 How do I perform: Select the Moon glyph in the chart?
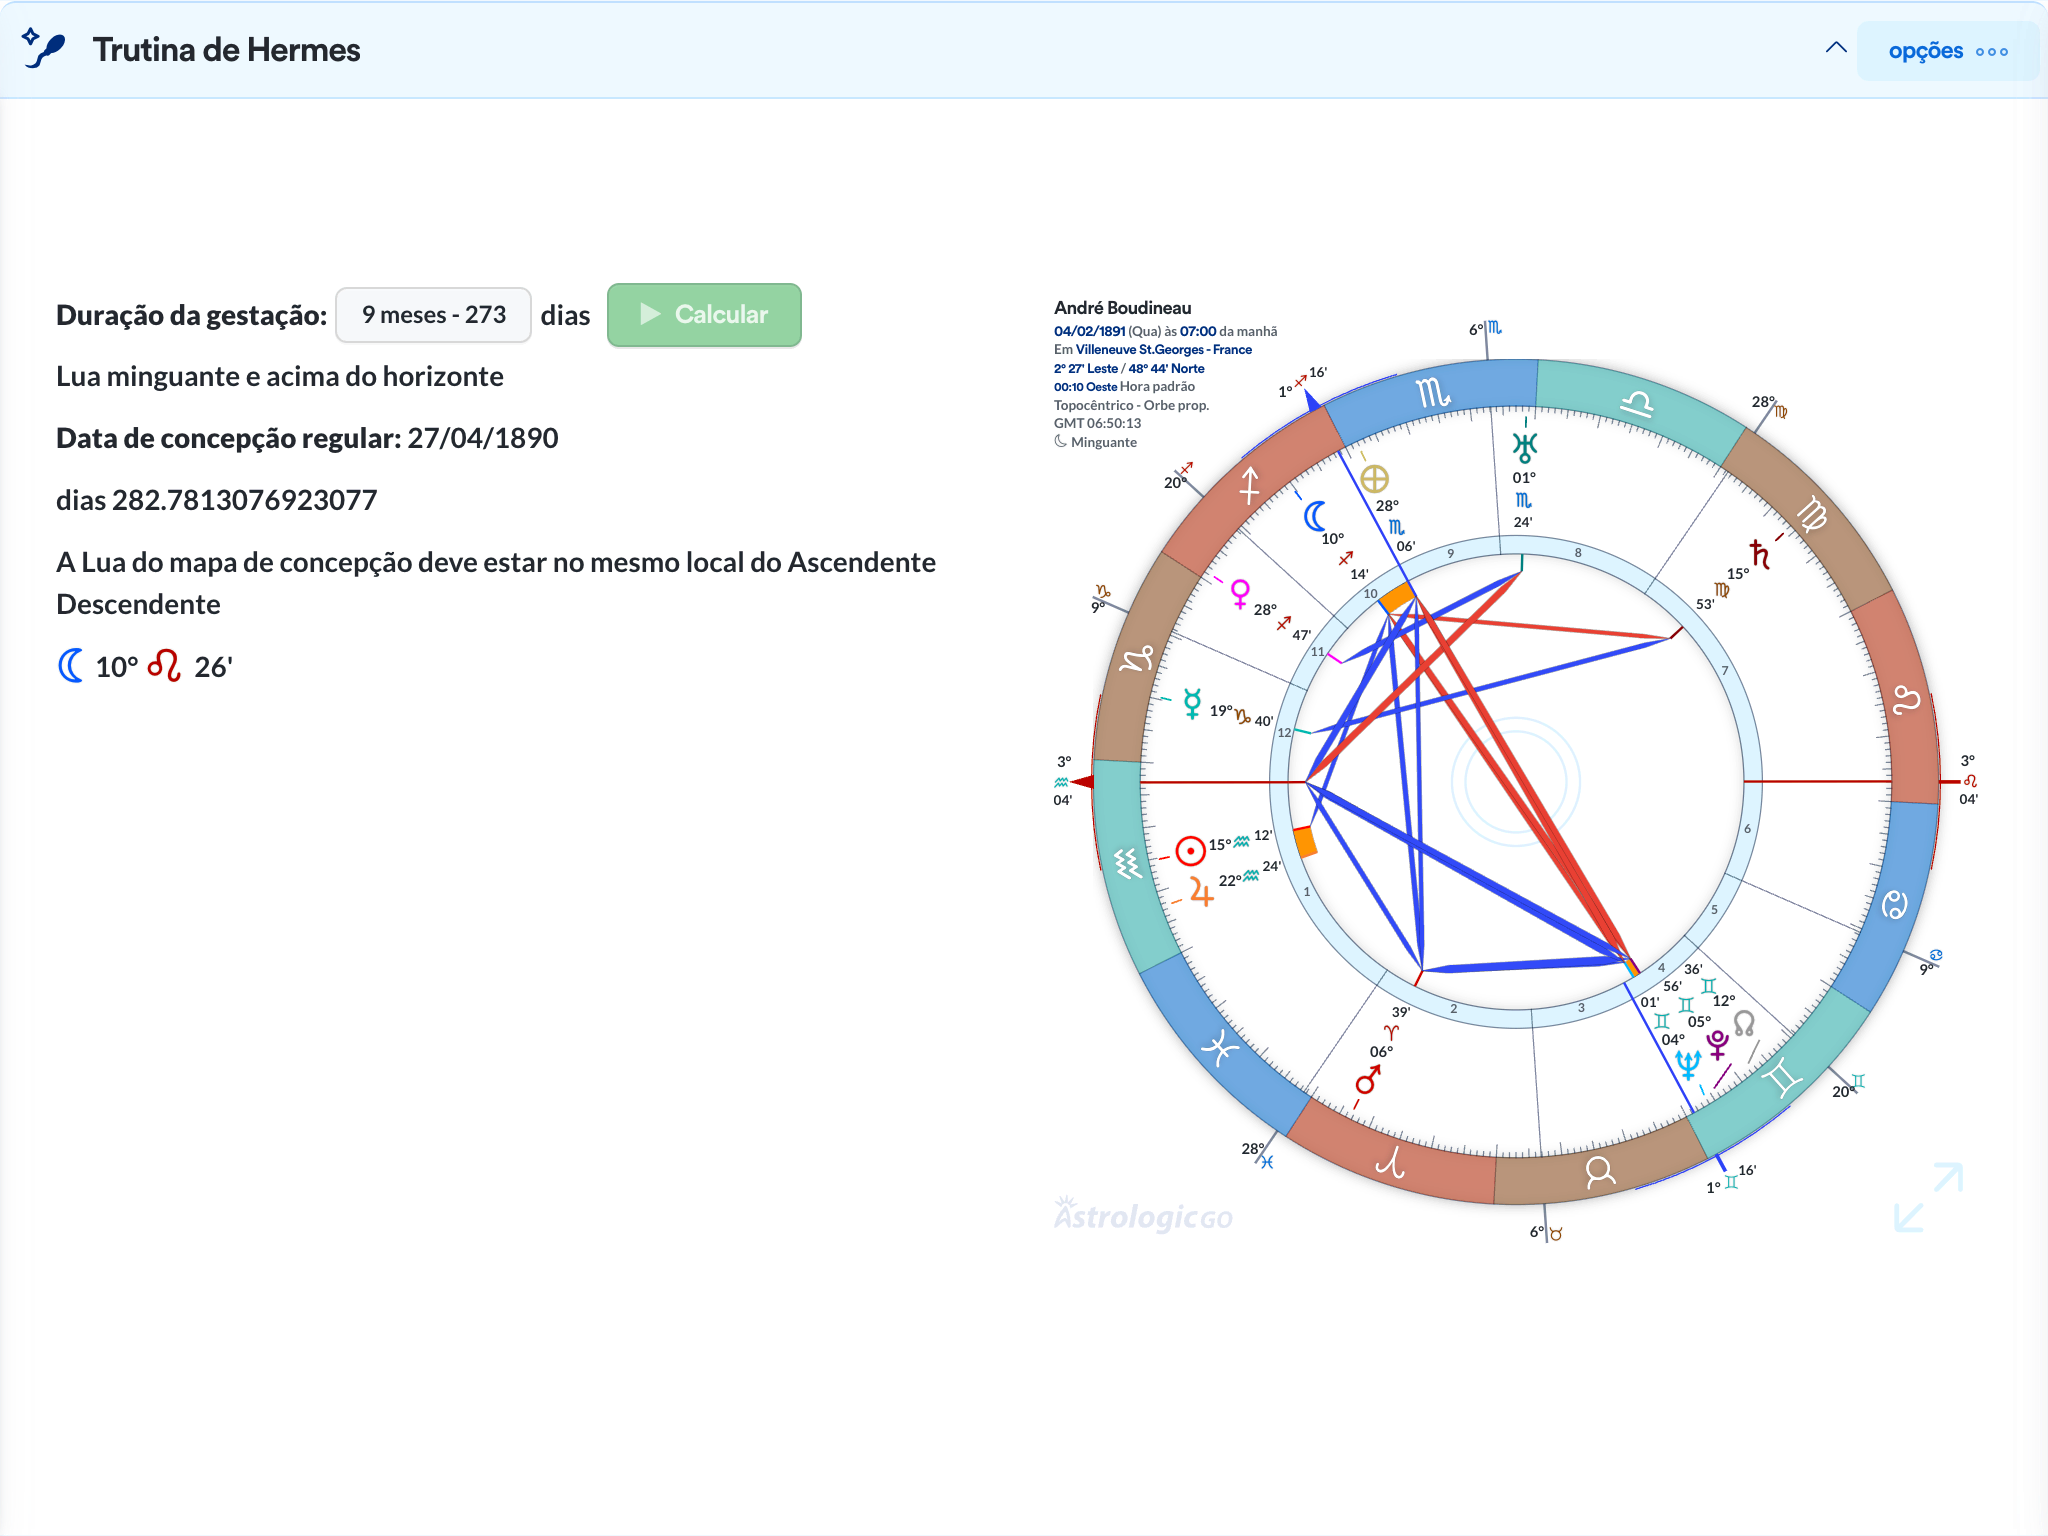point(1315,516)
